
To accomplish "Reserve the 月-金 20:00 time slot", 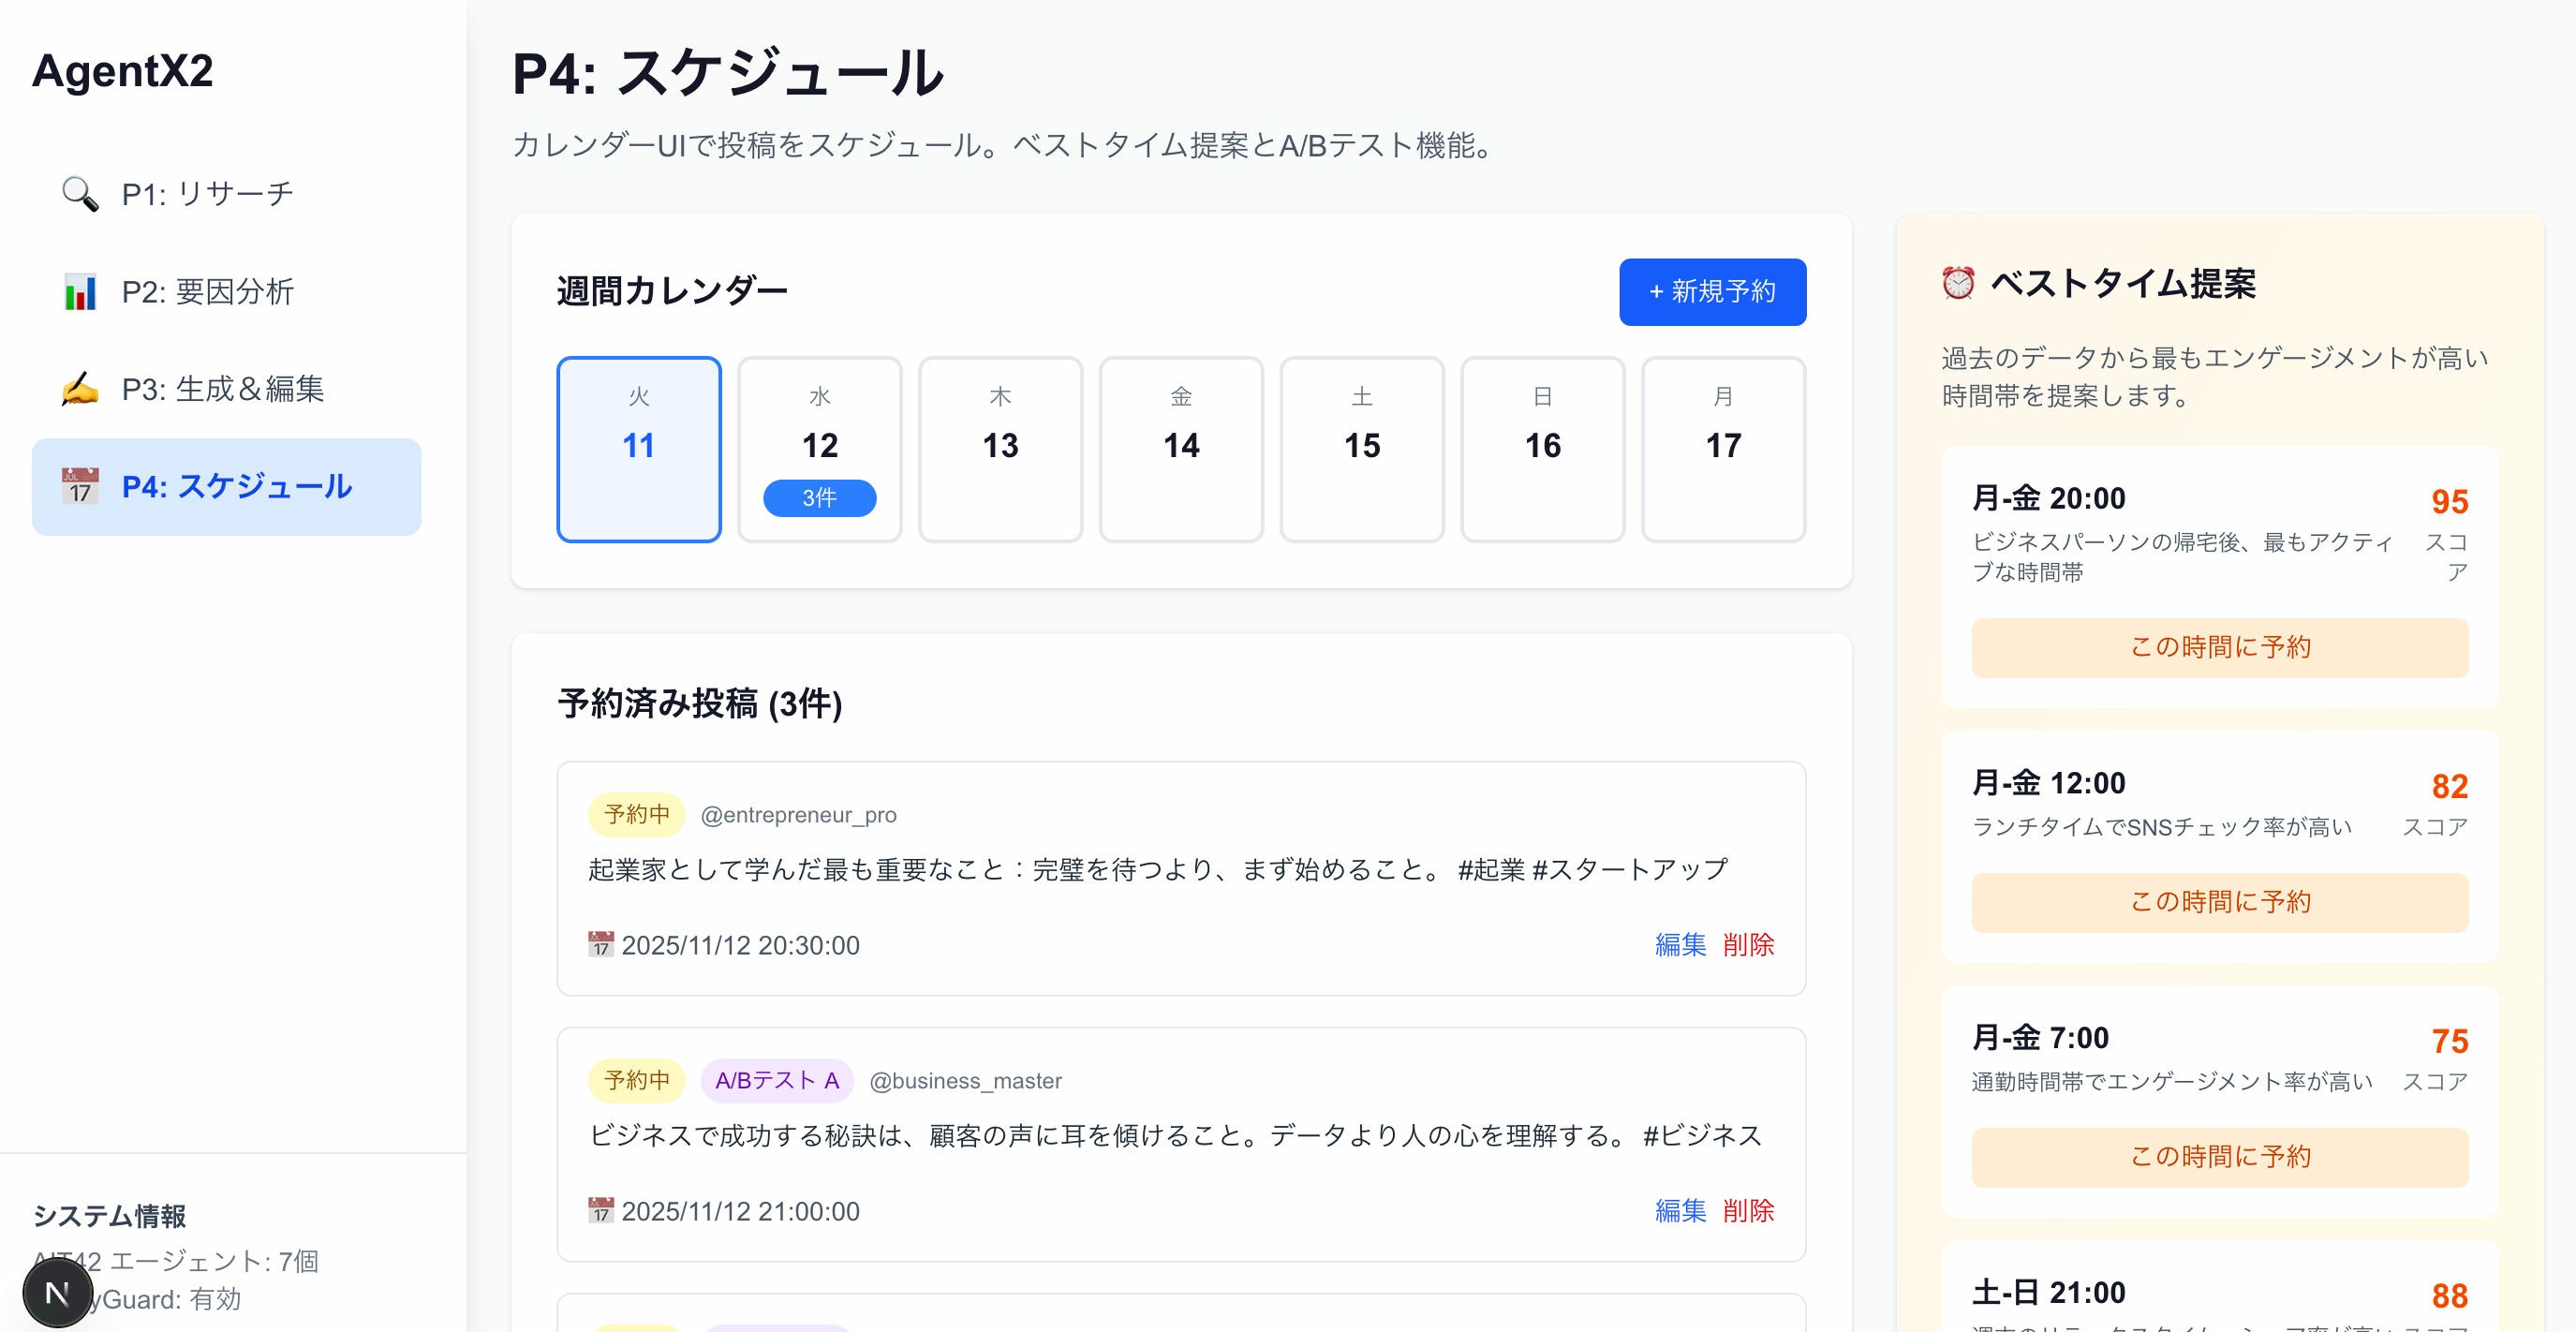I will tap(2219, 648).
